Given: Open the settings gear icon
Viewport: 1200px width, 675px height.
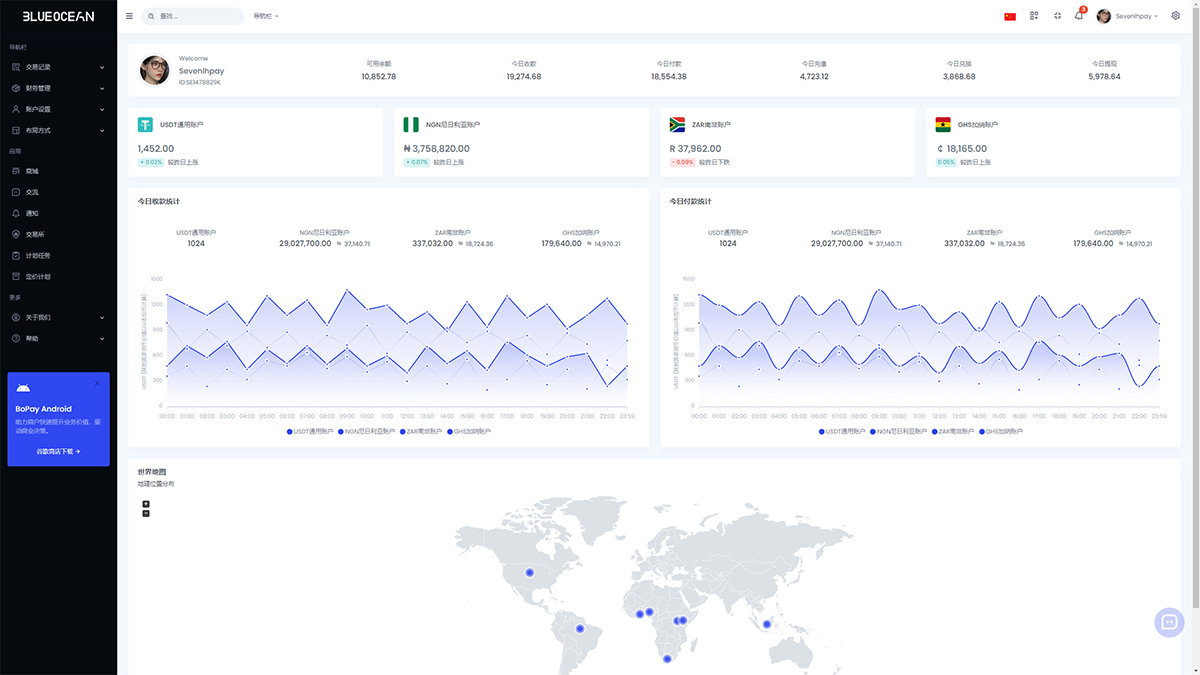Looking at the screenshot, I should tap(1176, 16).
